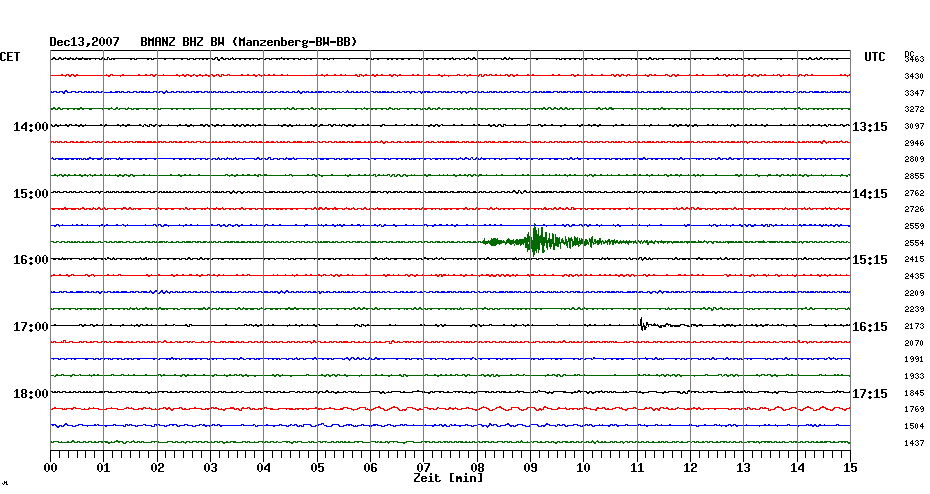930x494 pixels.
Task: Click the 13:15 UTC time label
Action: coord(870,127)
